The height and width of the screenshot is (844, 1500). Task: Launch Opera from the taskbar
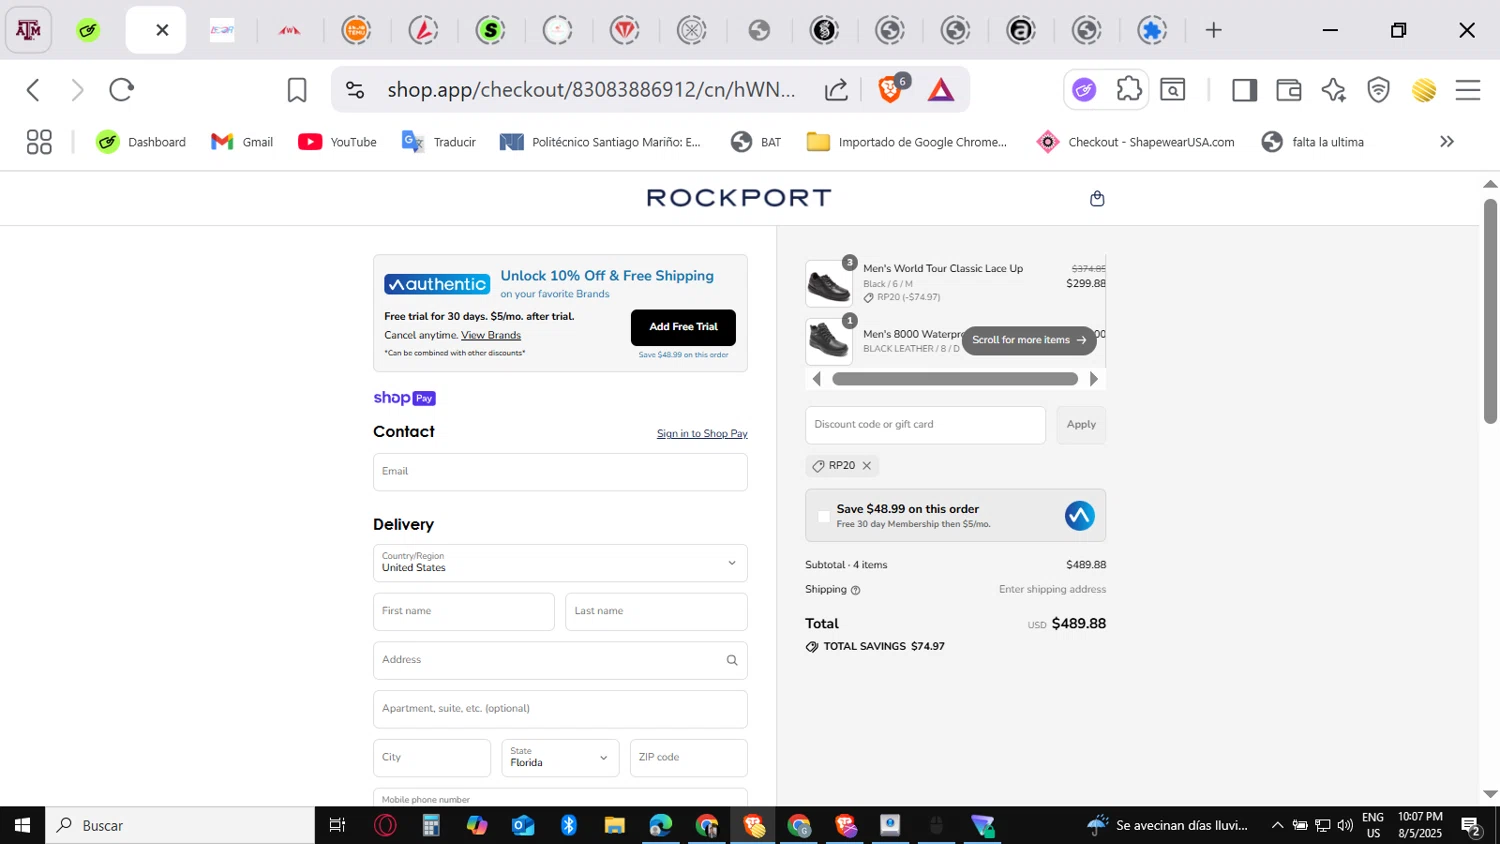tap(385, 825)
